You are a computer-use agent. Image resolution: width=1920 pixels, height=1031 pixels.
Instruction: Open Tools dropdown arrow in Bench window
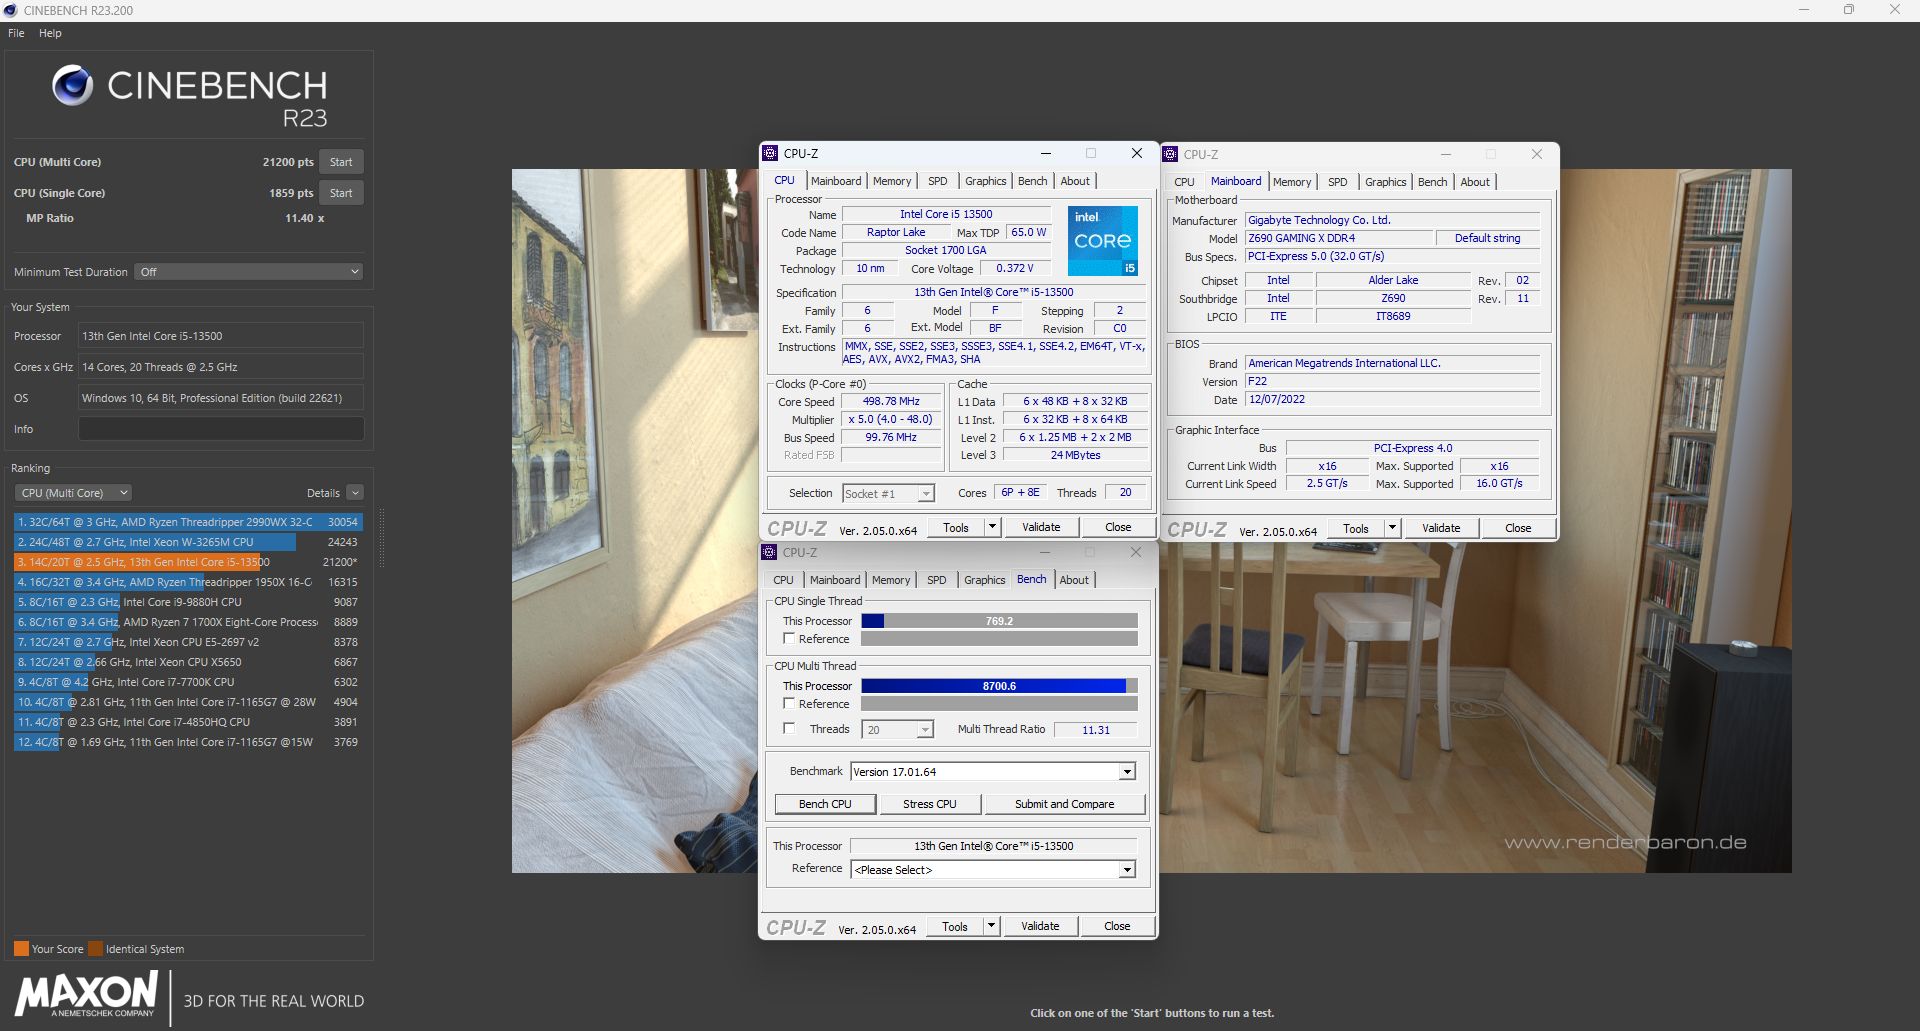(991, 926)
